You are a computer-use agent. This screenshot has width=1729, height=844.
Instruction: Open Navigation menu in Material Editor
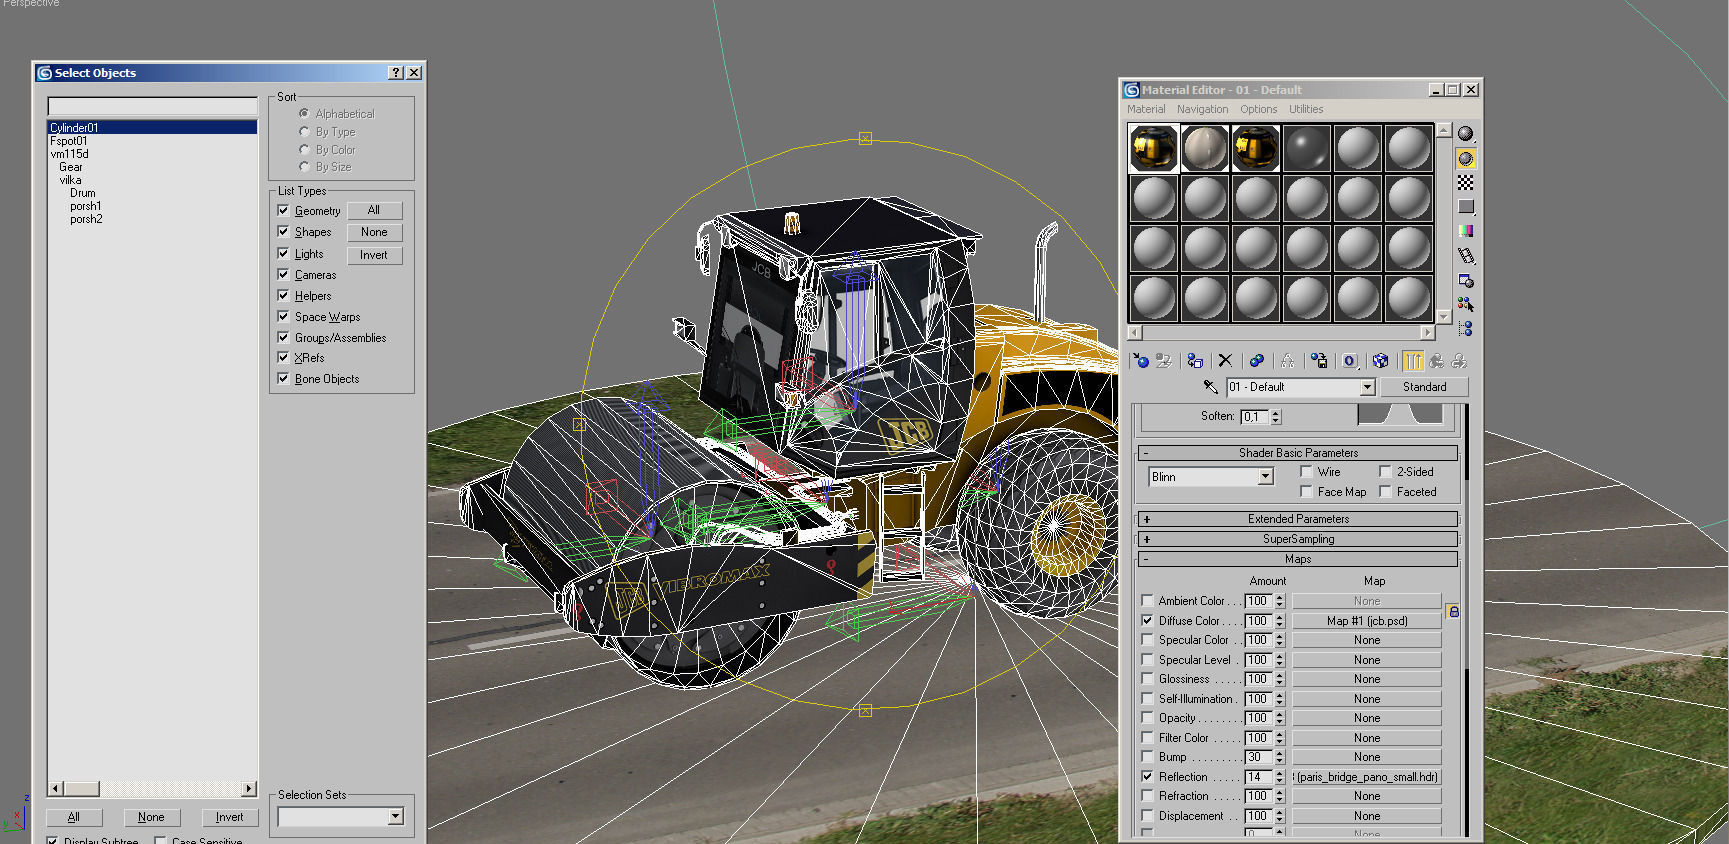1202,109
